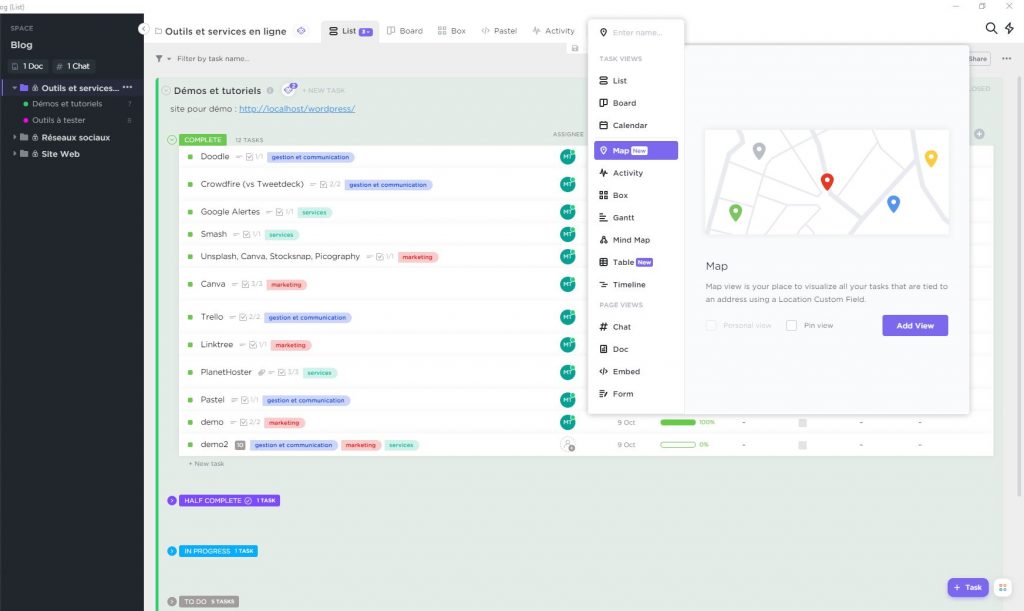
Task: Toggle the checklist box on Doodle task
Action: [x=249, y=157]
